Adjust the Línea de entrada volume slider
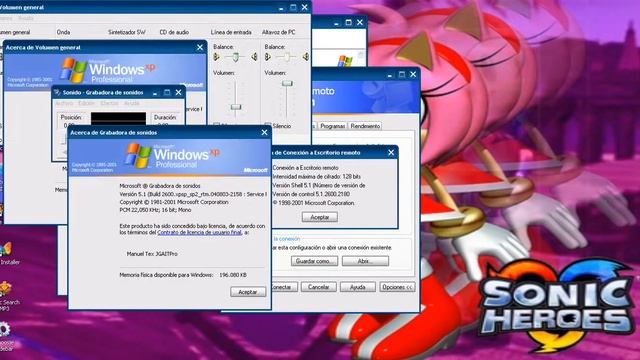Screen dimensions: 640x360 point(236,107)
